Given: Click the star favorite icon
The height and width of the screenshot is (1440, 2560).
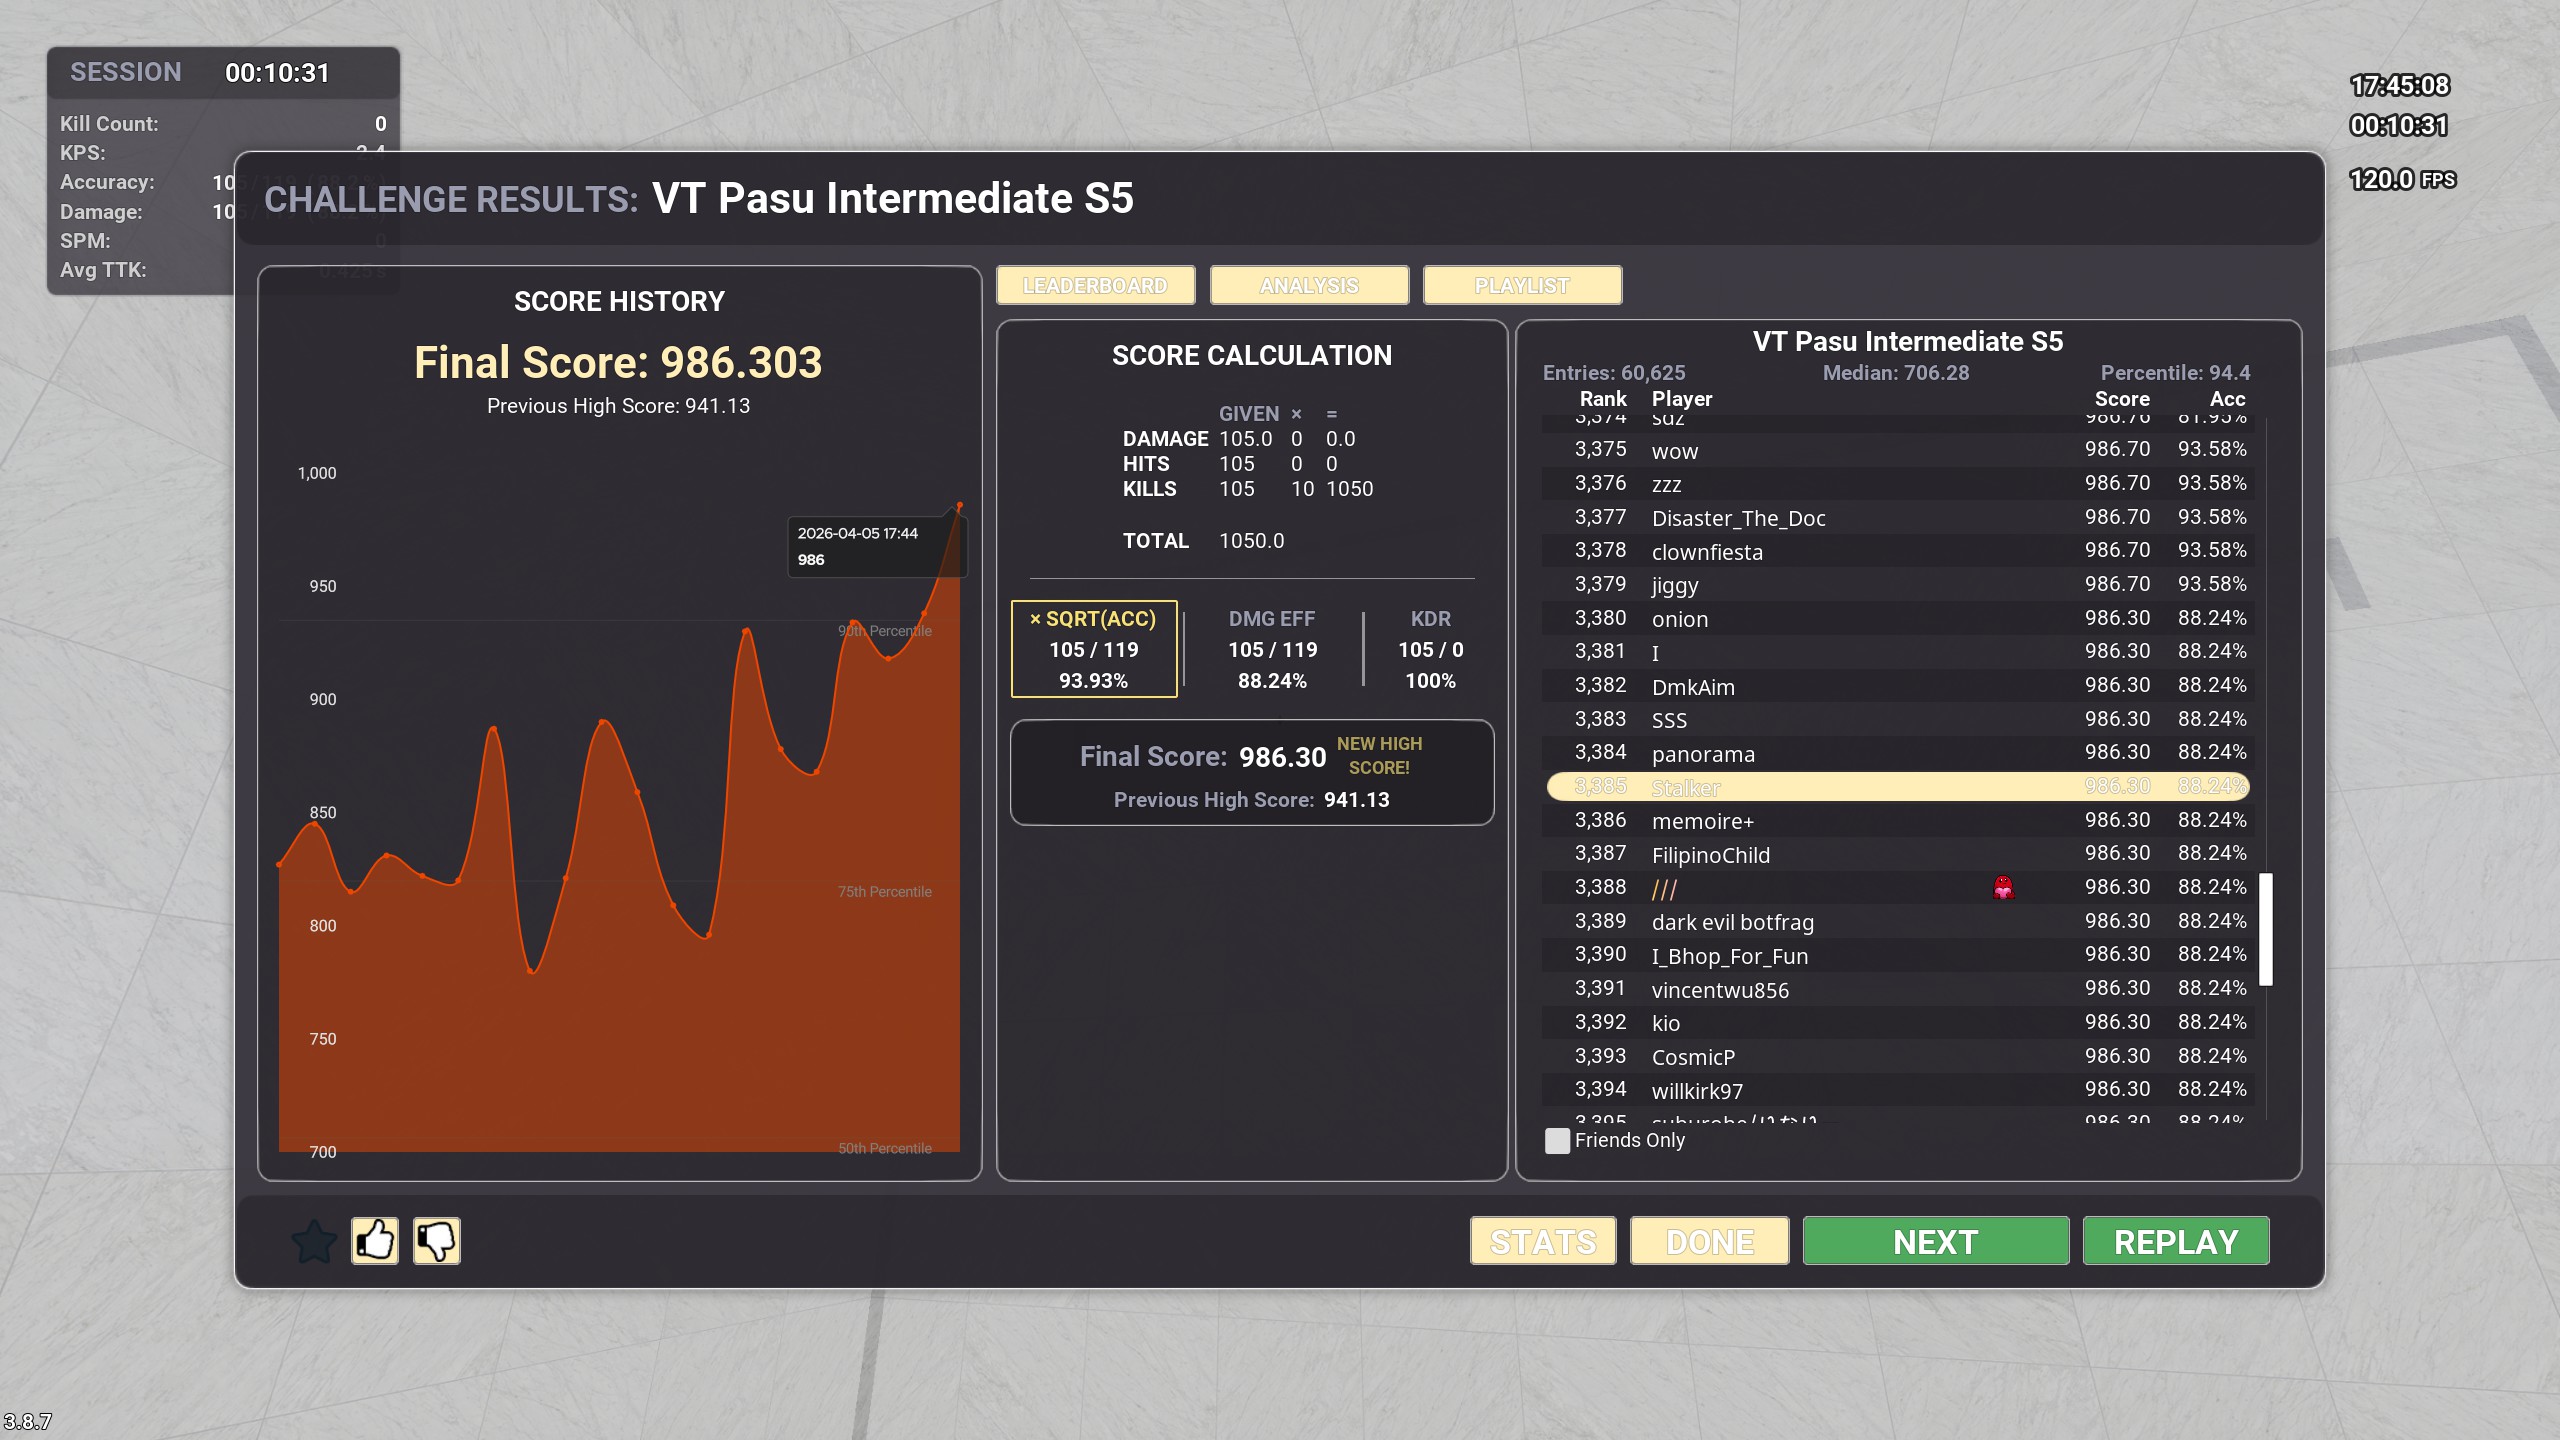Looking at the screenshot, I should (x=314, y=1241).
